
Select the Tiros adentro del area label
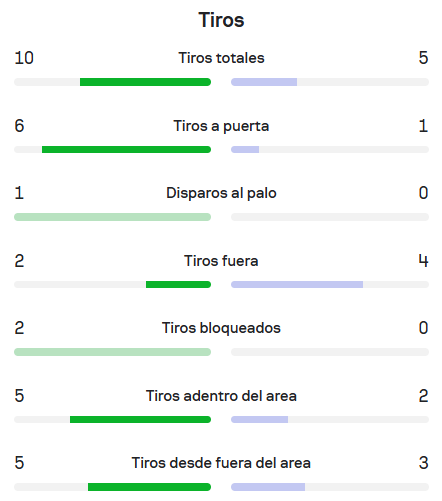tap(221, 396)
